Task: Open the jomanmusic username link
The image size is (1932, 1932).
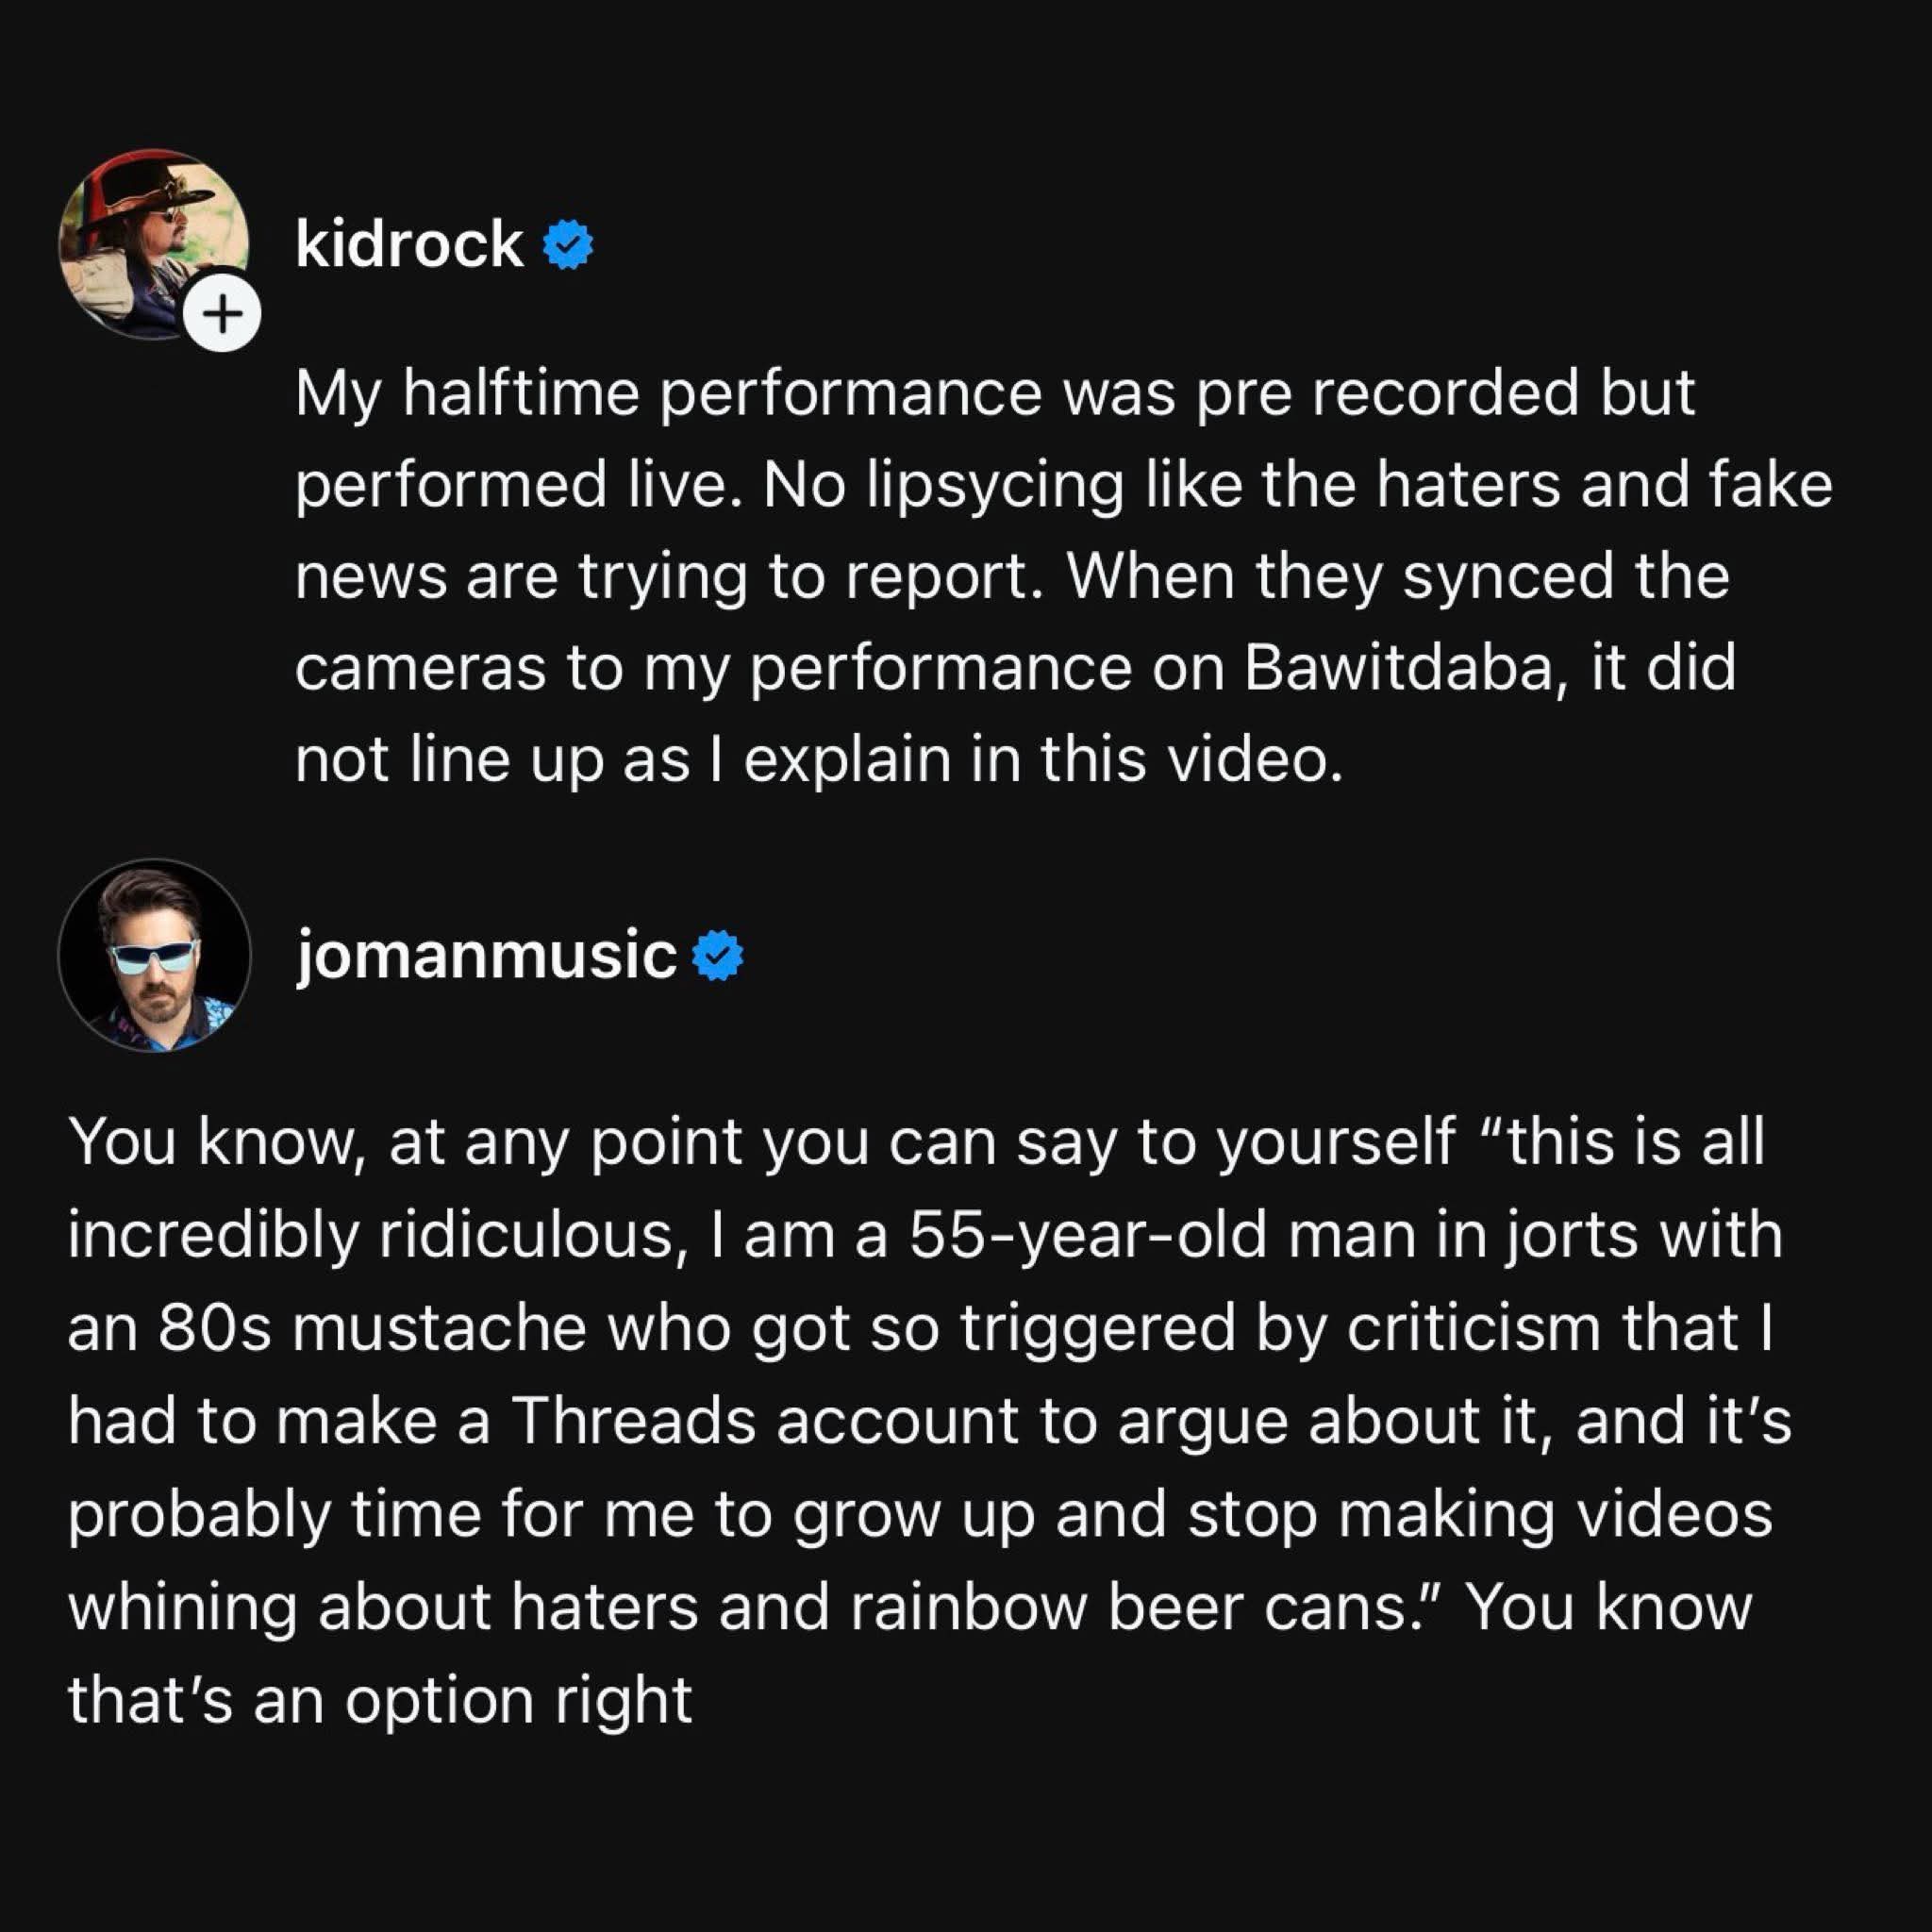Action: 486,956
